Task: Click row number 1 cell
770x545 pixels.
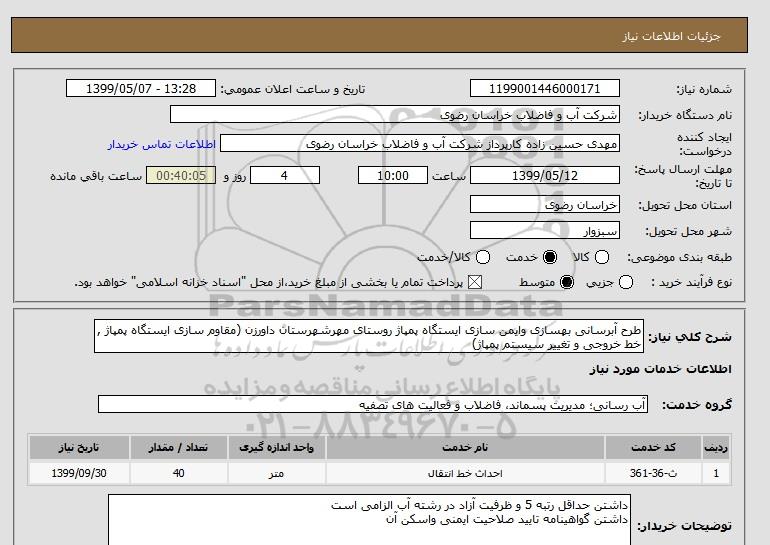Action: point(716,473)
